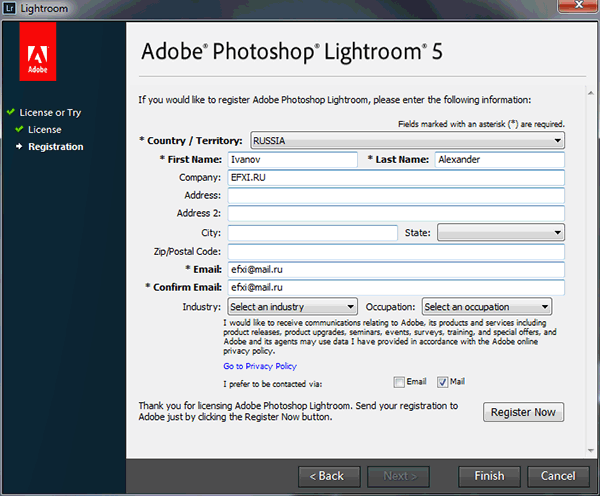Expand the Select an occupation dropdown

pos(487,307)
